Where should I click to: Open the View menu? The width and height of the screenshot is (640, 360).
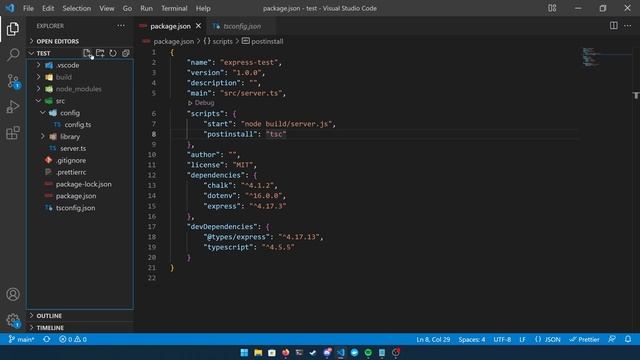pyautogui.click(x=107, y=8)
